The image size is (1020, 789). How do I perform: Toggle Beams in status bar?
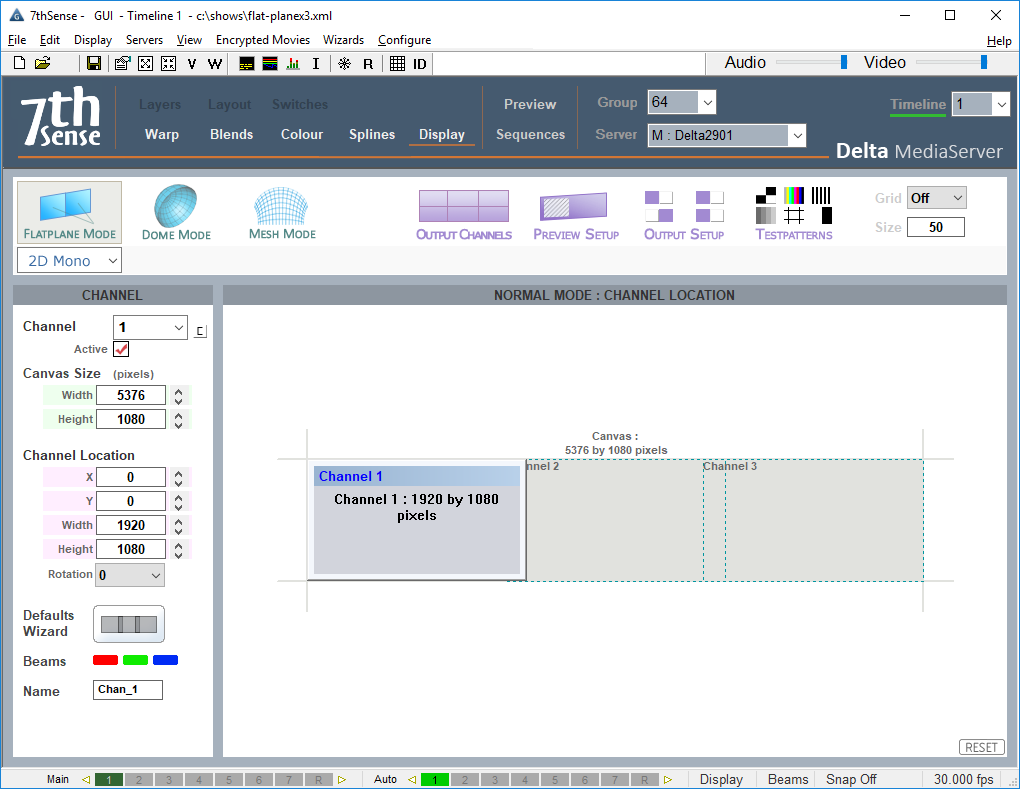coord(788,779)
